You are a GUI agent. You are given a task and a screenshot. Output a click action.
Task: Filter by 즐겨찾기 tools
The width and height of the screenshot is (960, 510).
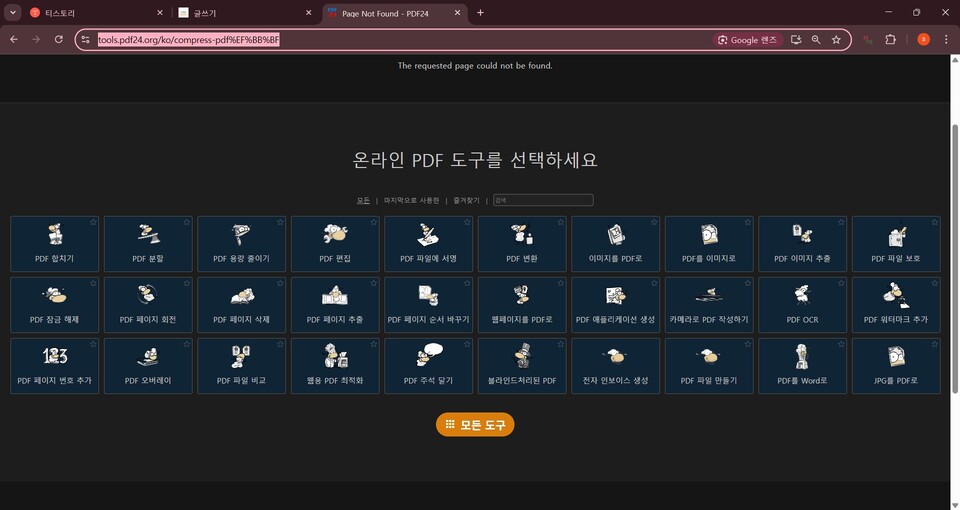click(466, 200)
